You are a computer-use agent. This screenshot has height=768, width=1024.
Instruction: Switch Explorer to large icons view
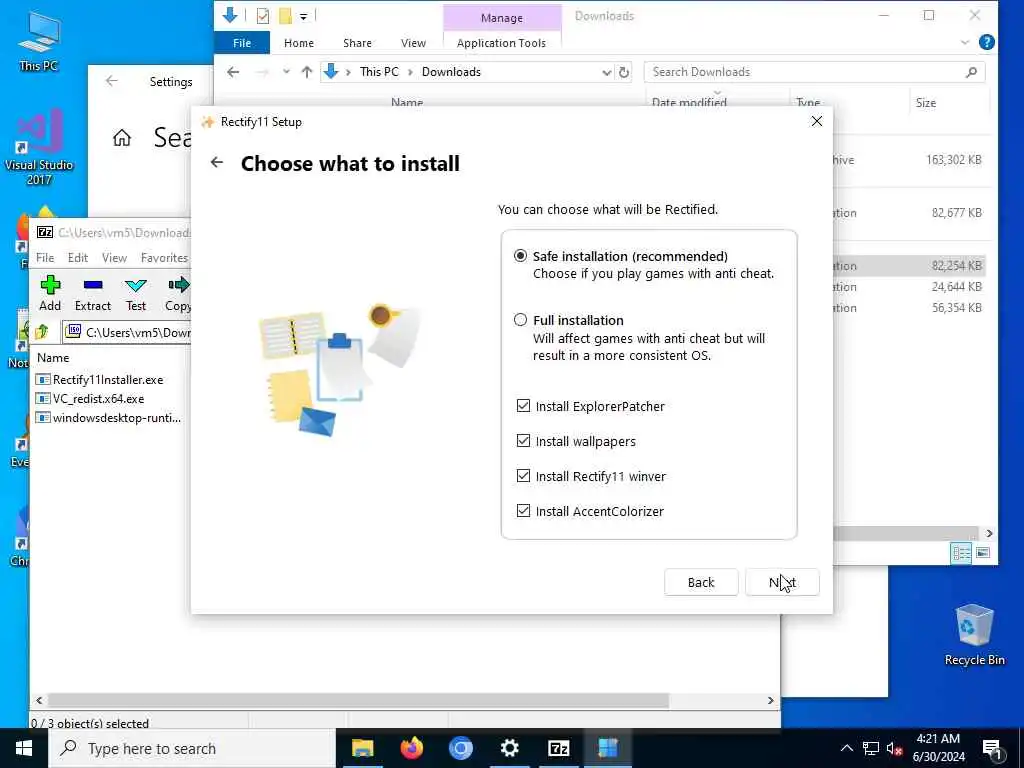coord(983,553)
